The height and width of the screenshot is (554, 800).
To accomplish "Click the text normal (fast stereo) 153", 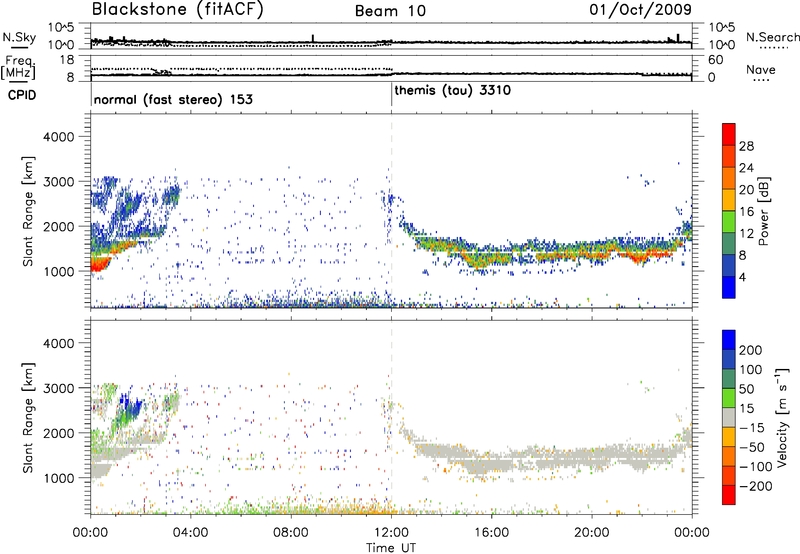I will click(x=173, y=99).
